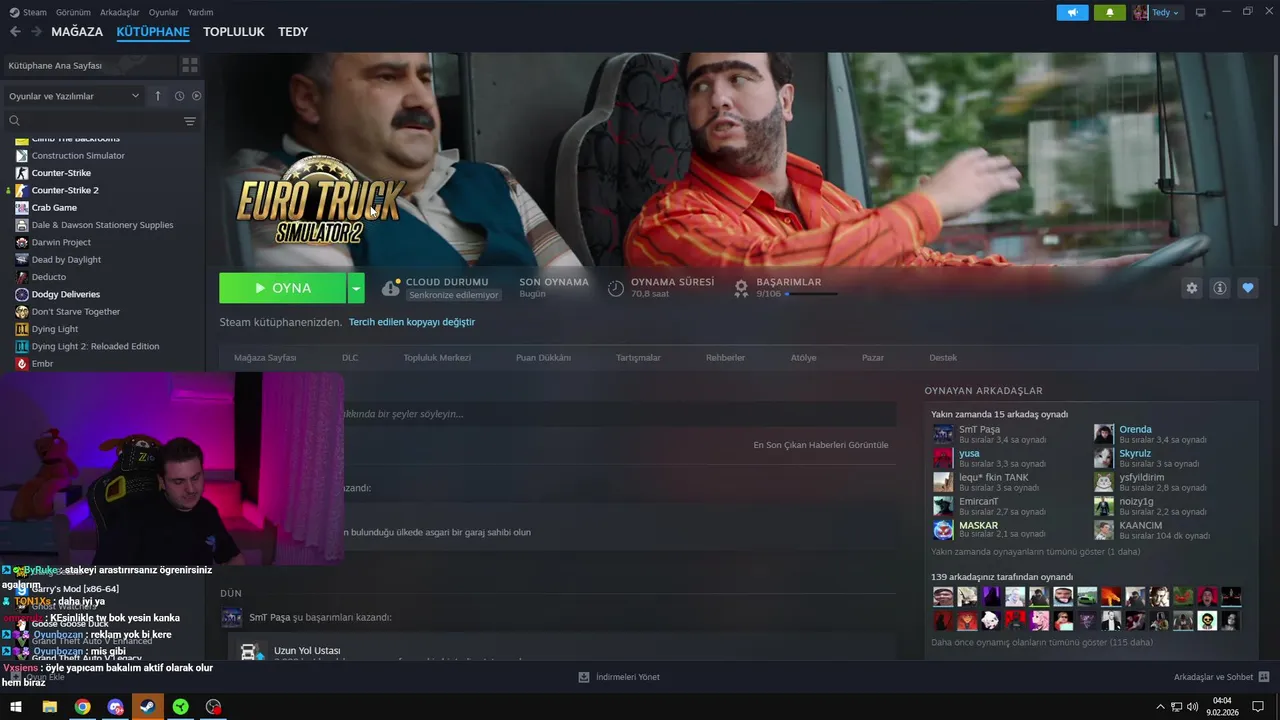Image resolution: width=1280 pixels, height=720 pixels.
Task: Switch library to grid view icon
Action: 189,65
